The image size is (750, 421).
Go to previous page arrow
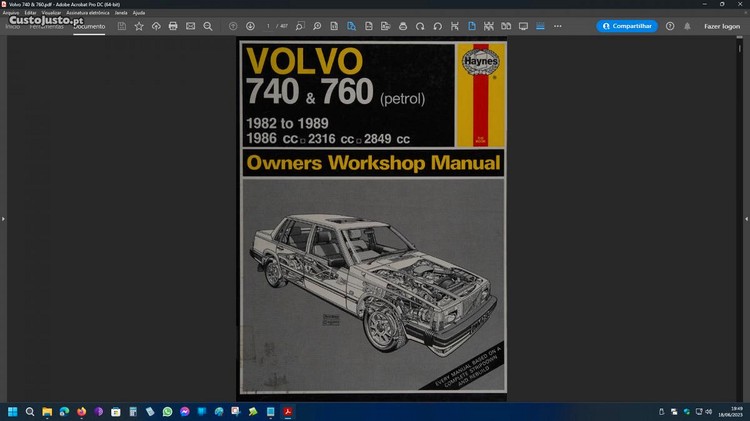click(x=233, y=26)
